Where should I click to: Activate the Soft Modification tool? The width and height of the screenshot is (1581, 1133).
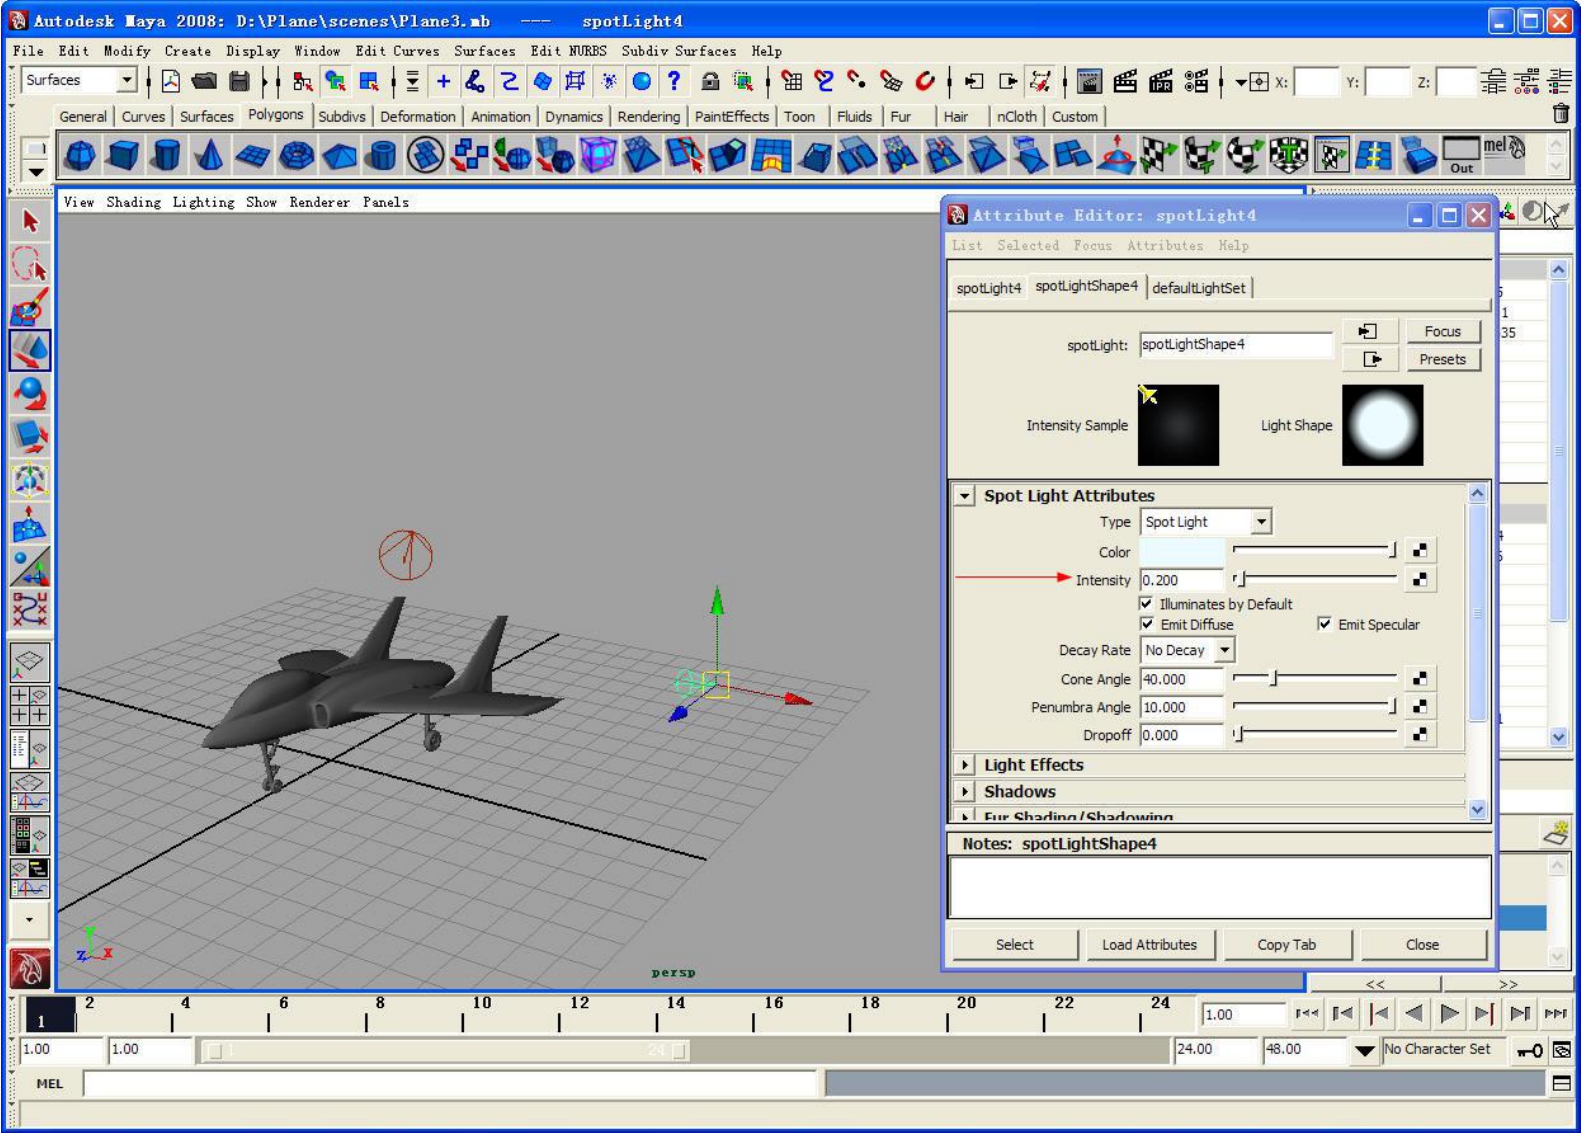[x=30, y=522]
